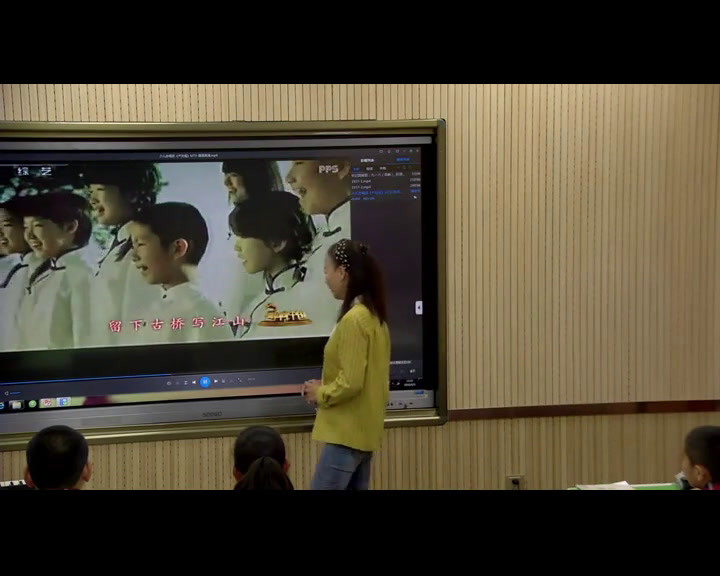The width and height of the screenshot is (720, 576).
Task: Click the volume speaker icon
Action: click(6, 393)
